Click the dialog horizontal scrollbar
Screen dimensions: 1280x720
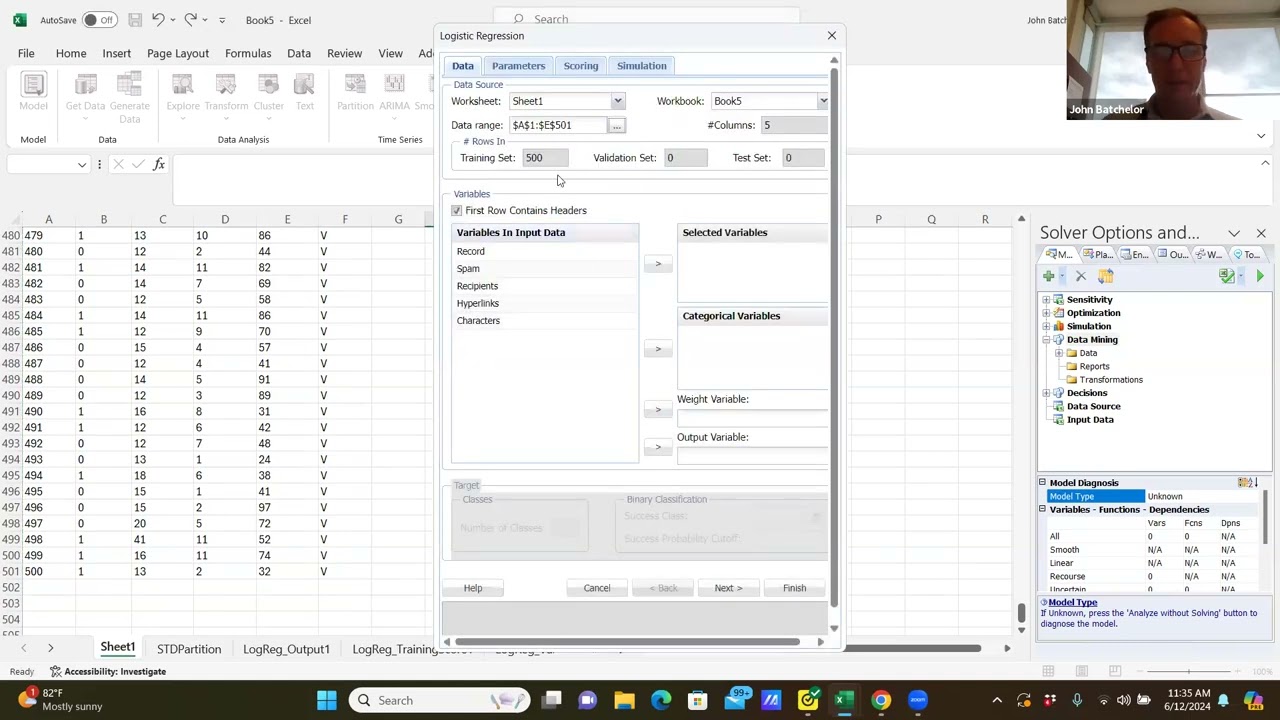[x=628, y=642]
